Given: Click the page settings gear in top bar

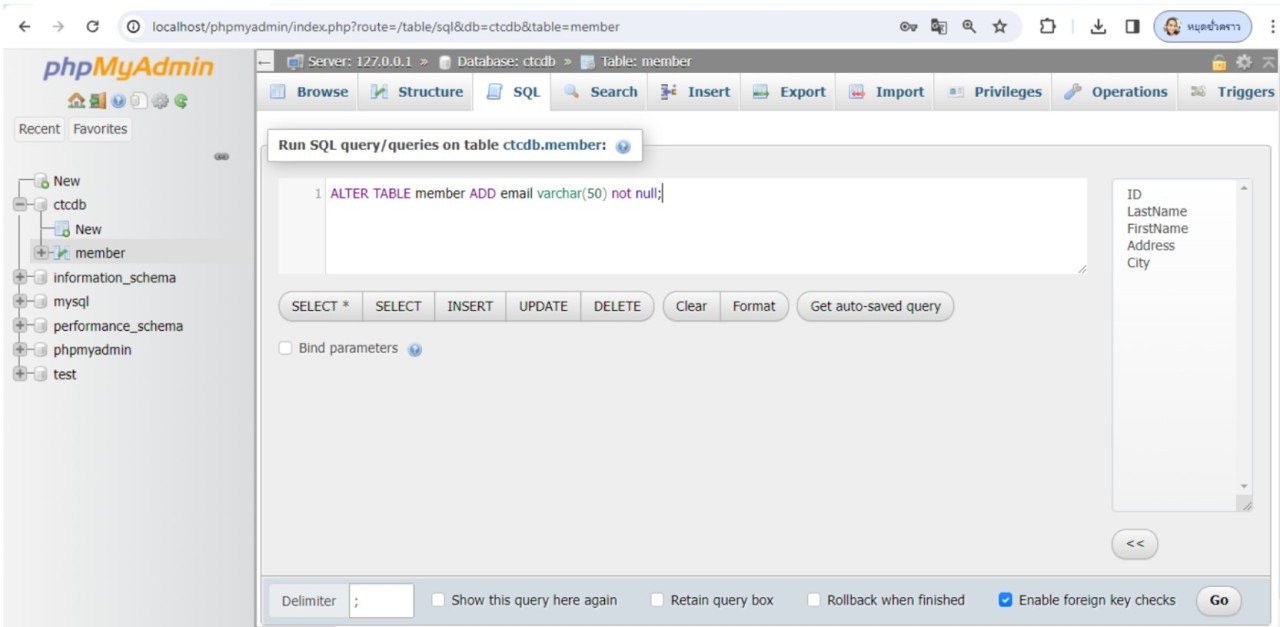Looking at the screenshot, I should click(1245, 62).
